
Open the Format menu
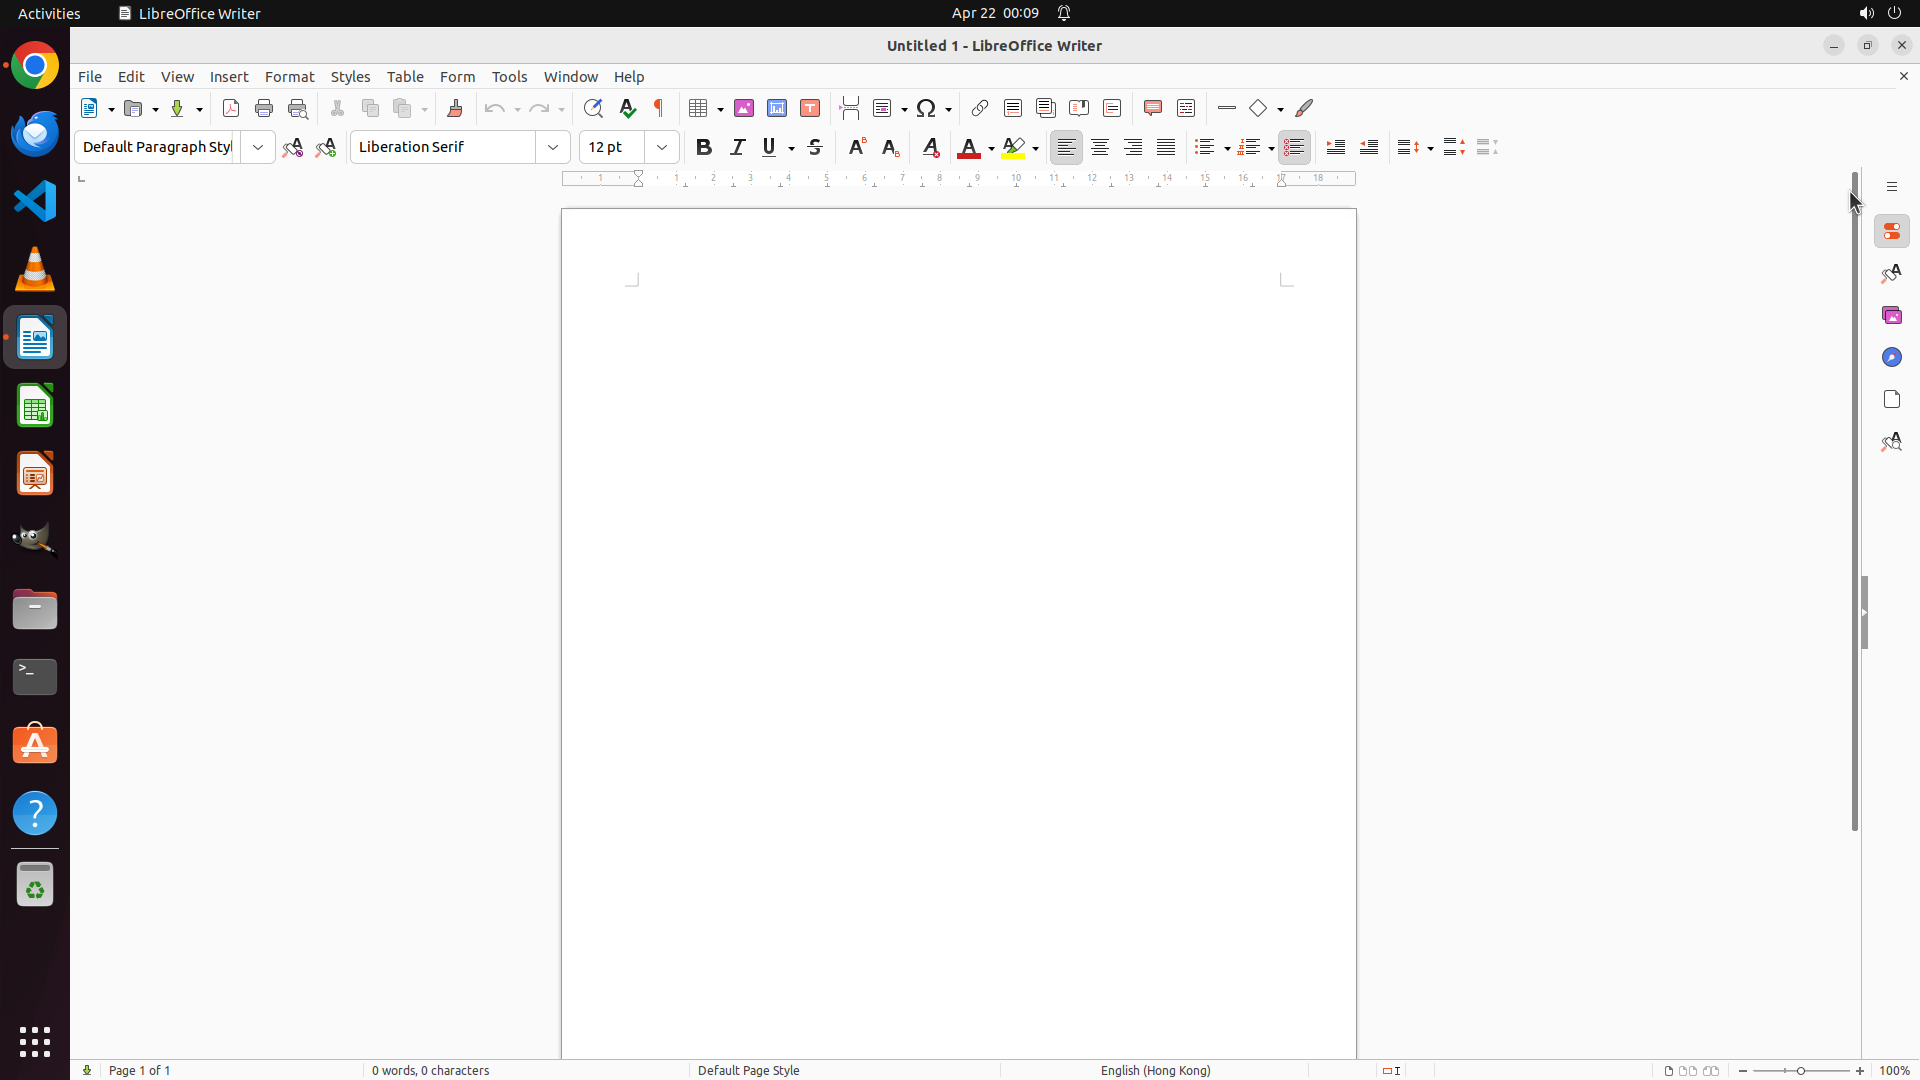(x=289, y=77)
